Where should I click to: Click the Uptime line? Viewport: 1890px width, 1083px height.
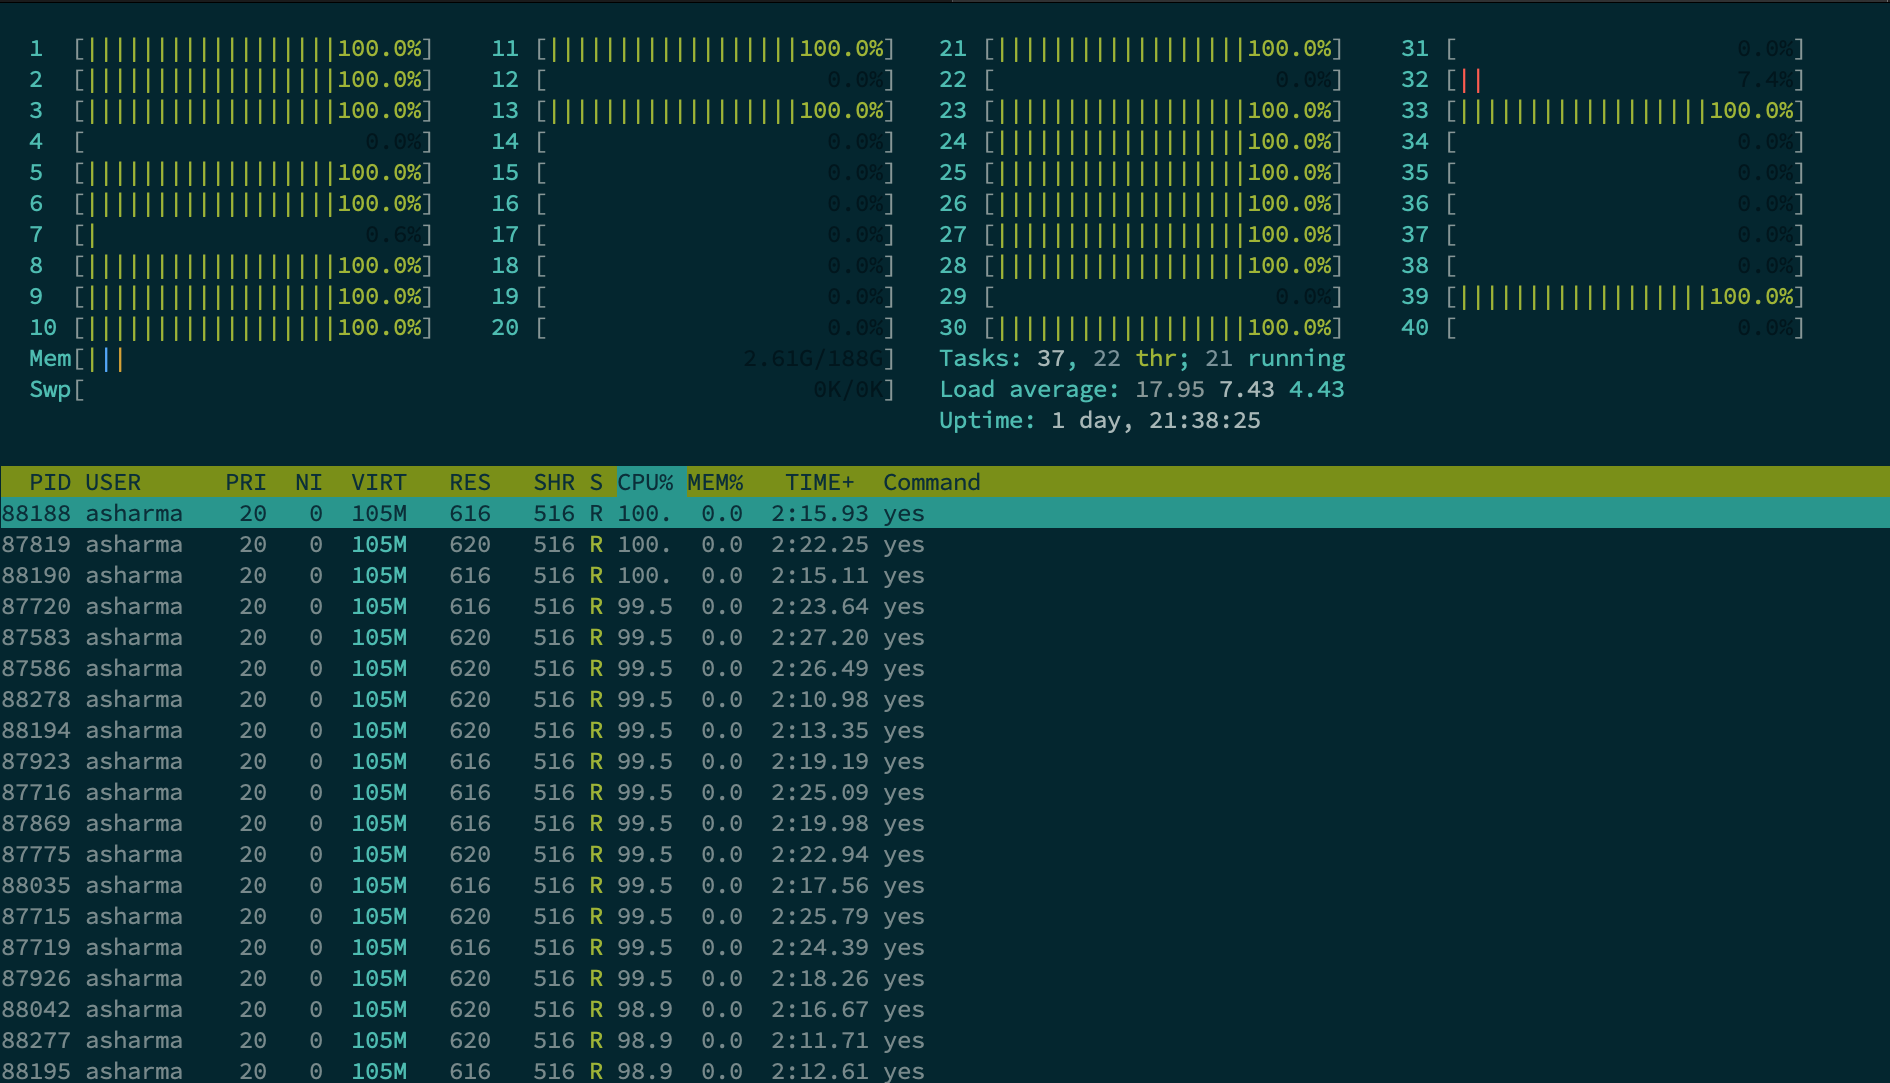coord(1100,420)
